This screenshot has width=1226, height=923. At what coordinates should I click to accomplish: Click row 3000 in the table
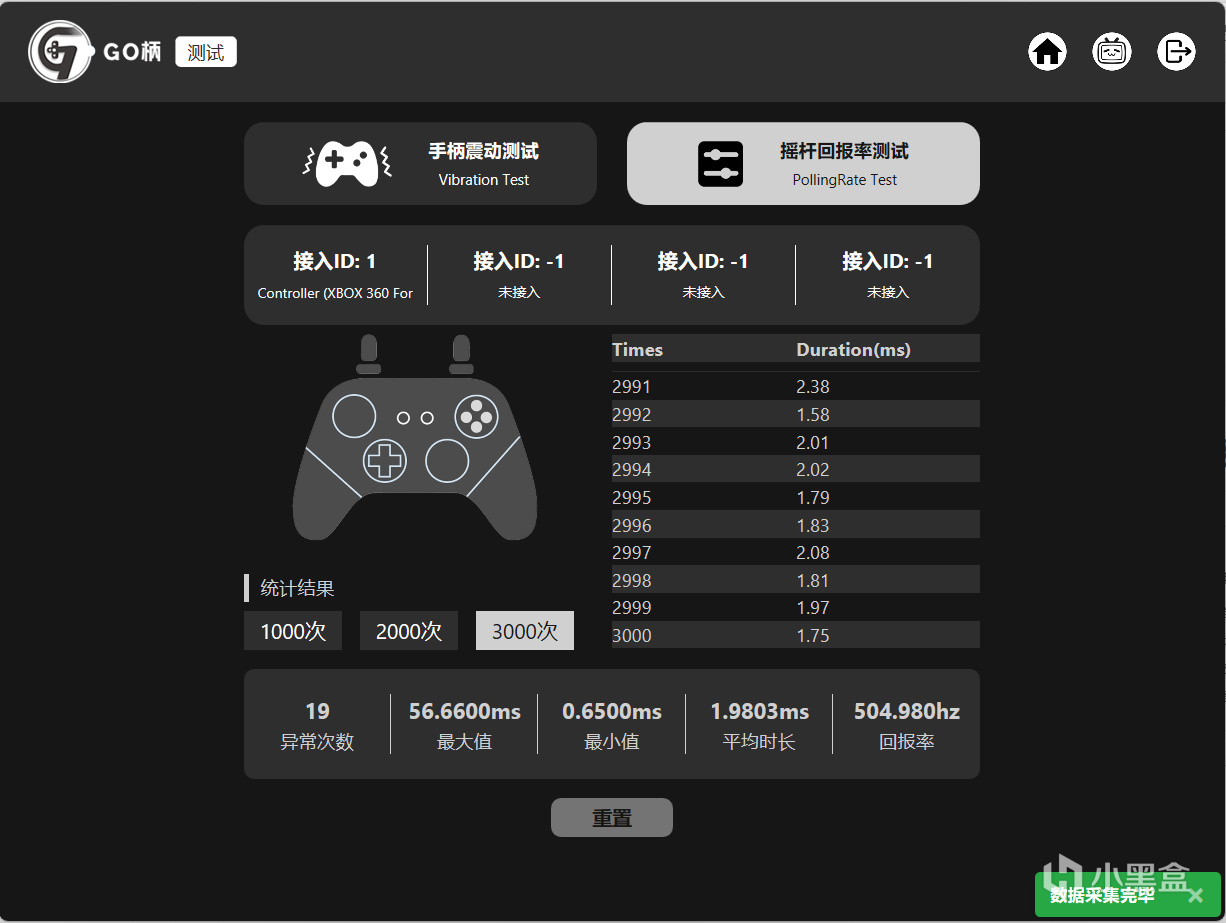click(x=796, y=635)
